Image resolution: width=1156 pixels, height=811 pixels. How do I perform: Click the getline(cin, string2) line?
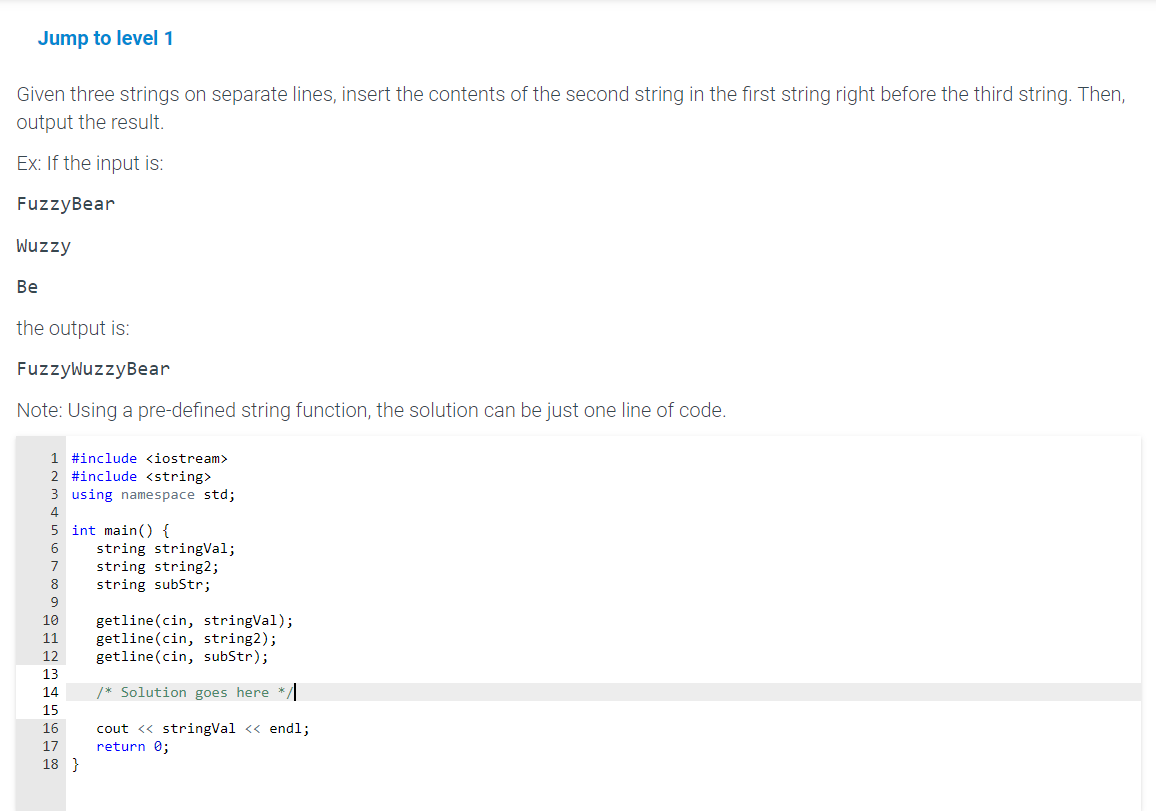point(187,638)
